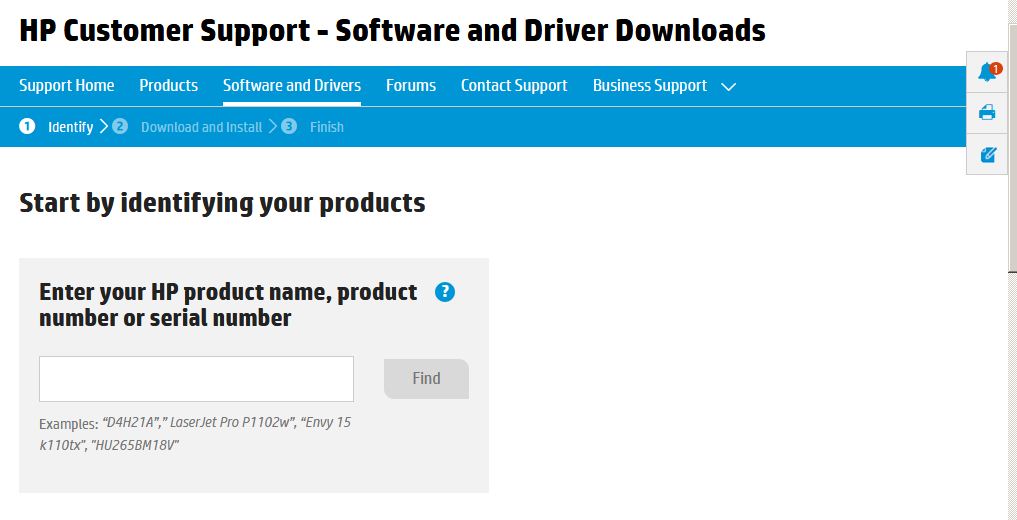This screenshot has height=520, width=1017.
Task: Click the Find button
Action: 426,379
